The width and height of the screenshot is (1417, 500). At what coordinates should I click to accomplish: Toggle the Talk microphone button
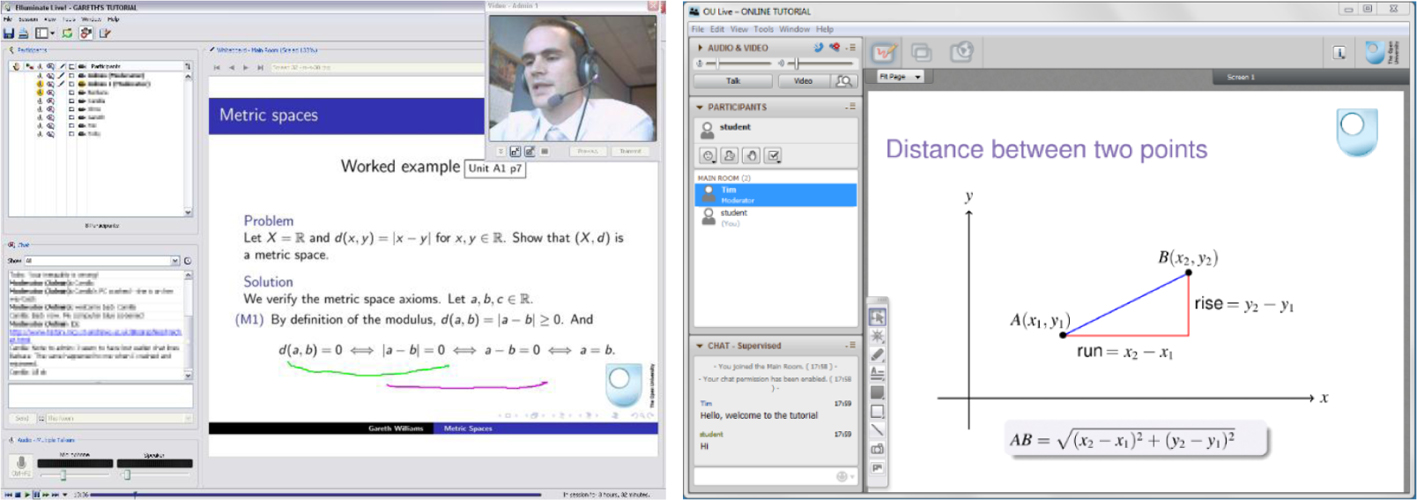733,81
